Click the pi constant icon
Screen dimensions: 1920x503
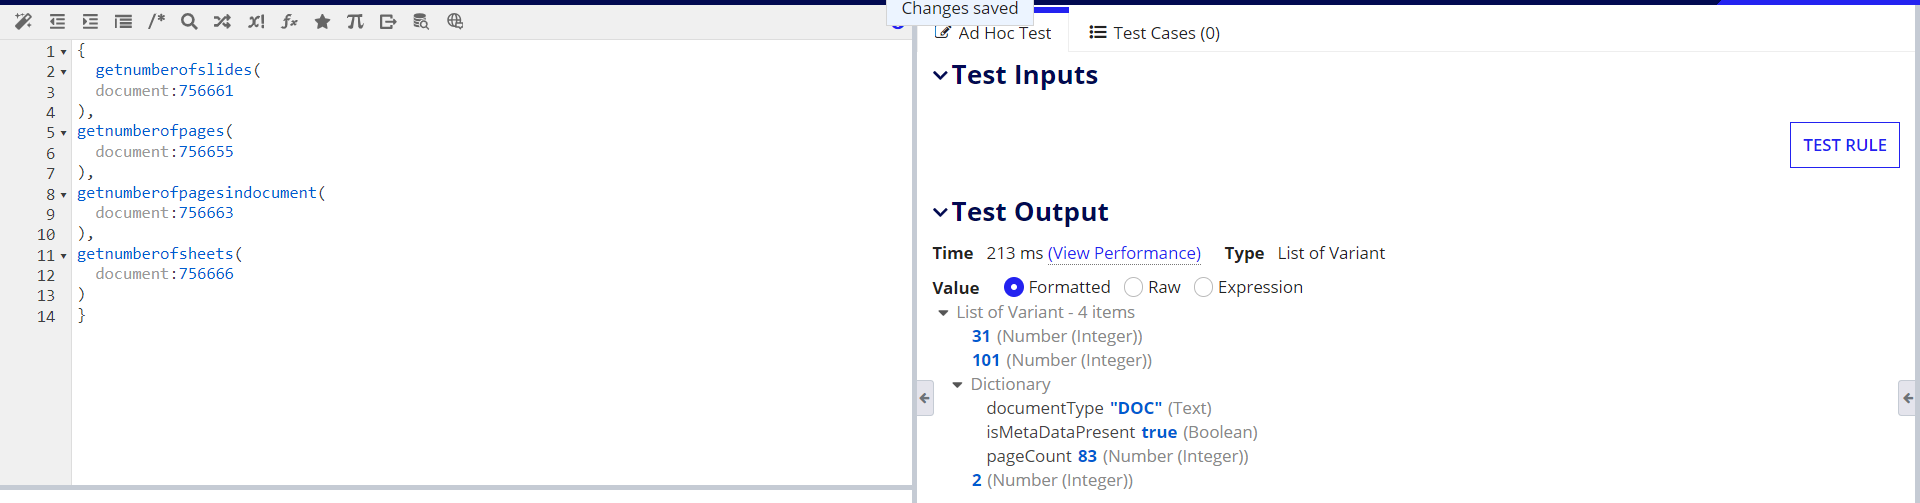355,21
